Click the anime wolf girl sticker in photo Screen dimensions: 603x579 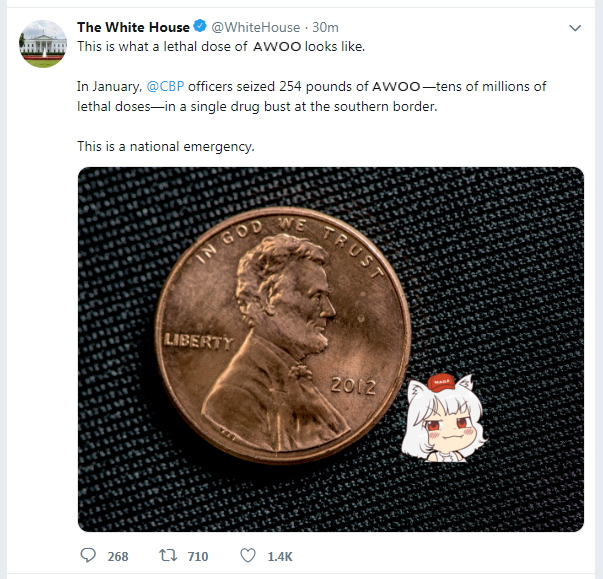(444, 418)
